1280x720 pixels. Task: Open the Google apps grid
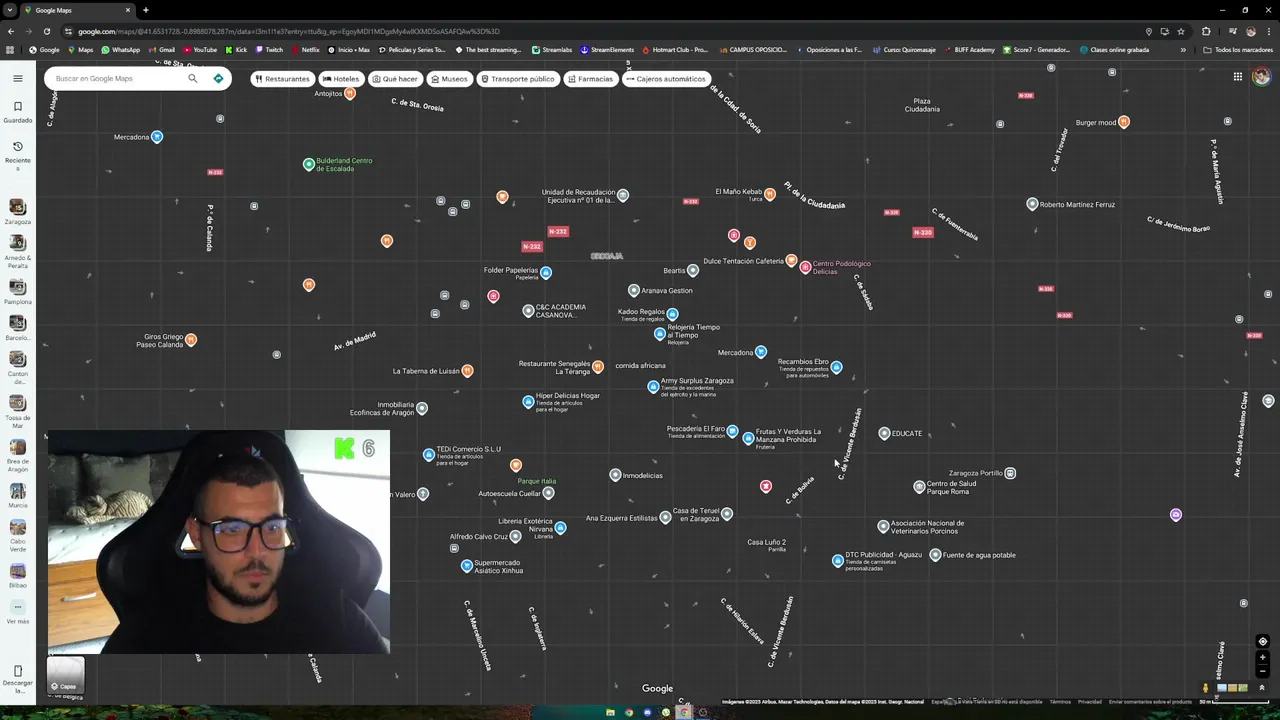tap(1237, 77)
